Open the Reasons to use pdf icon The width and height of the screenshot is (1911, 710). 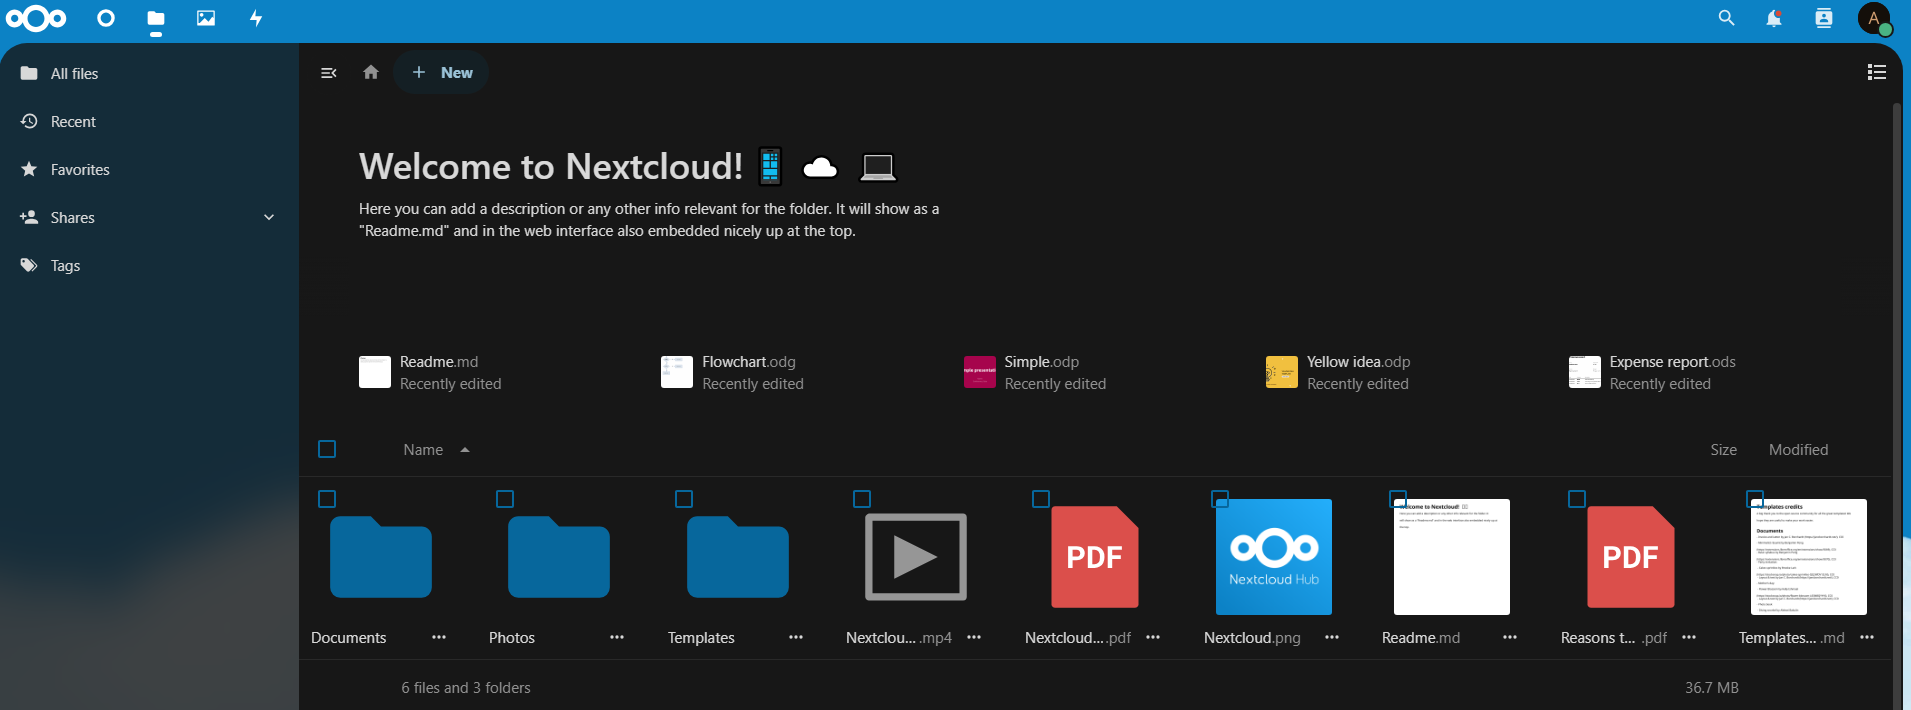(x=1631, y=557)
